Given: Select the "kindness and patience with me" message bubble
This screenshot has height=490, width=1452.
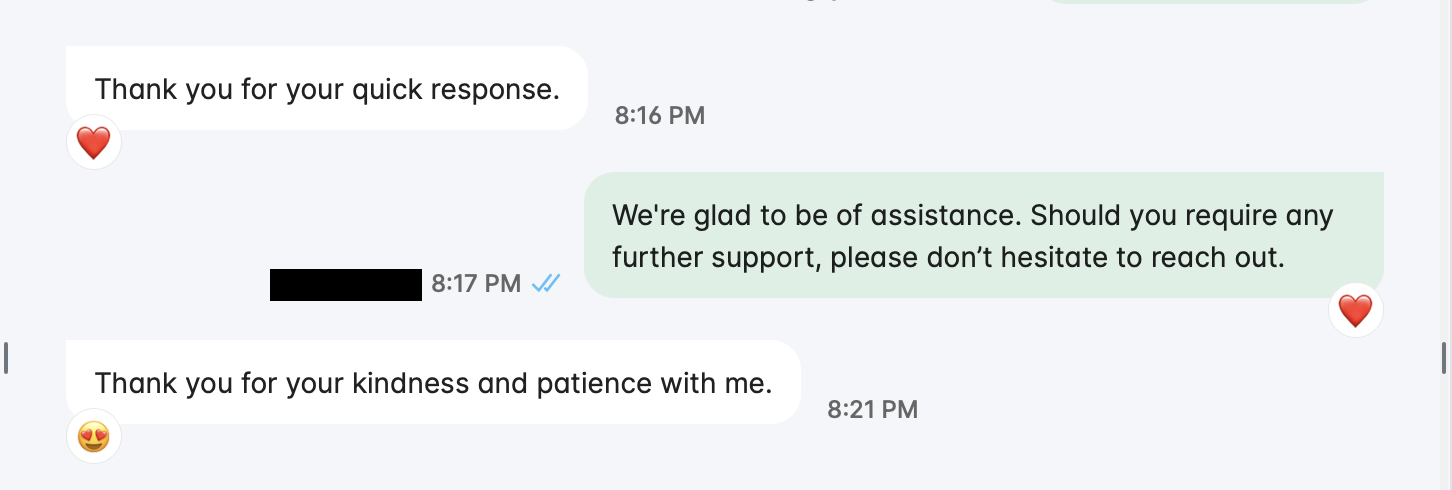Looking at the screenshot, I should point(433,382).
